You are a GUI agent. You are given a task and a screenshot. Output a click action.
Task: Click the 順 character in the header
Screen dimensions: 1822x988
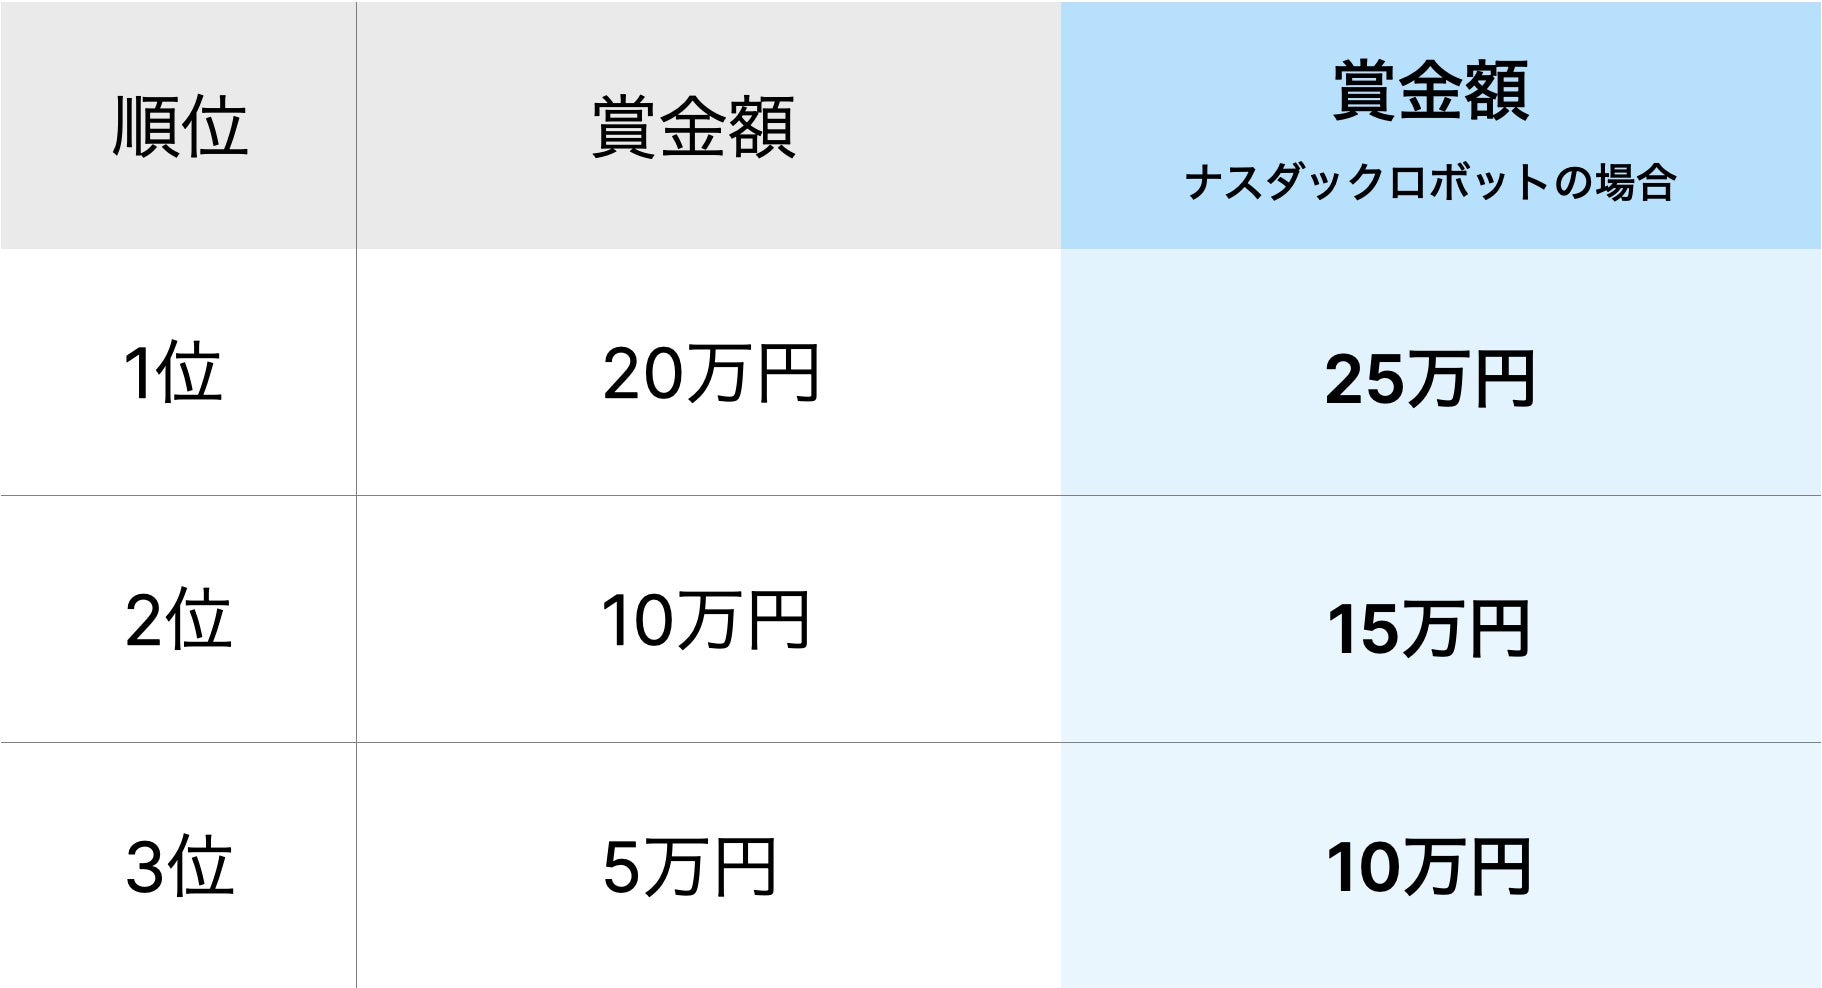click(x=145, y=127)
